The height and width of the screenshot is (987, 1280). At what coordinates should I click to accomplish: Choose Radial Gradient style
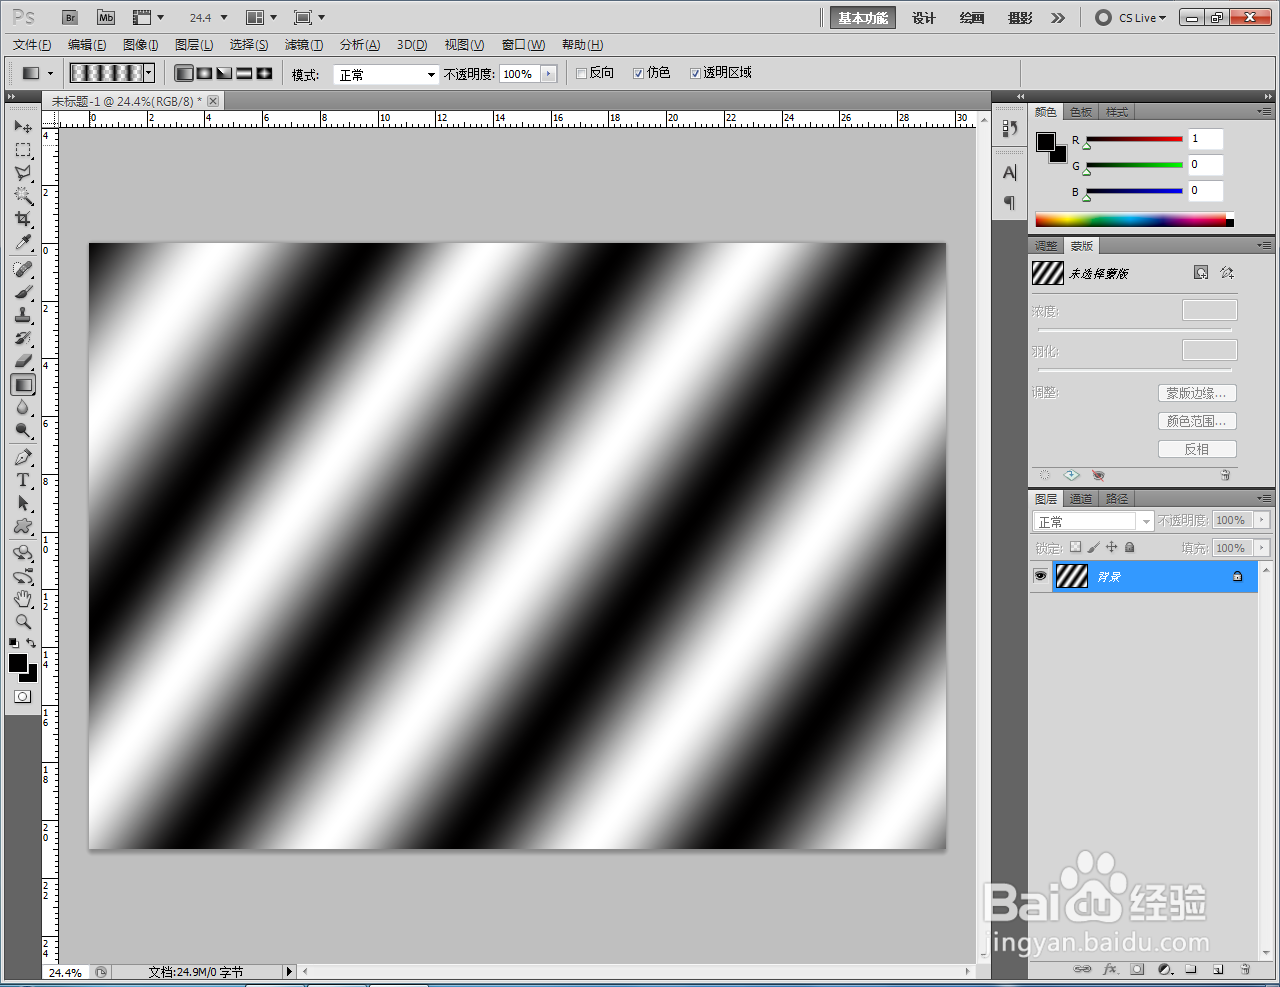(x=204, y=73)
